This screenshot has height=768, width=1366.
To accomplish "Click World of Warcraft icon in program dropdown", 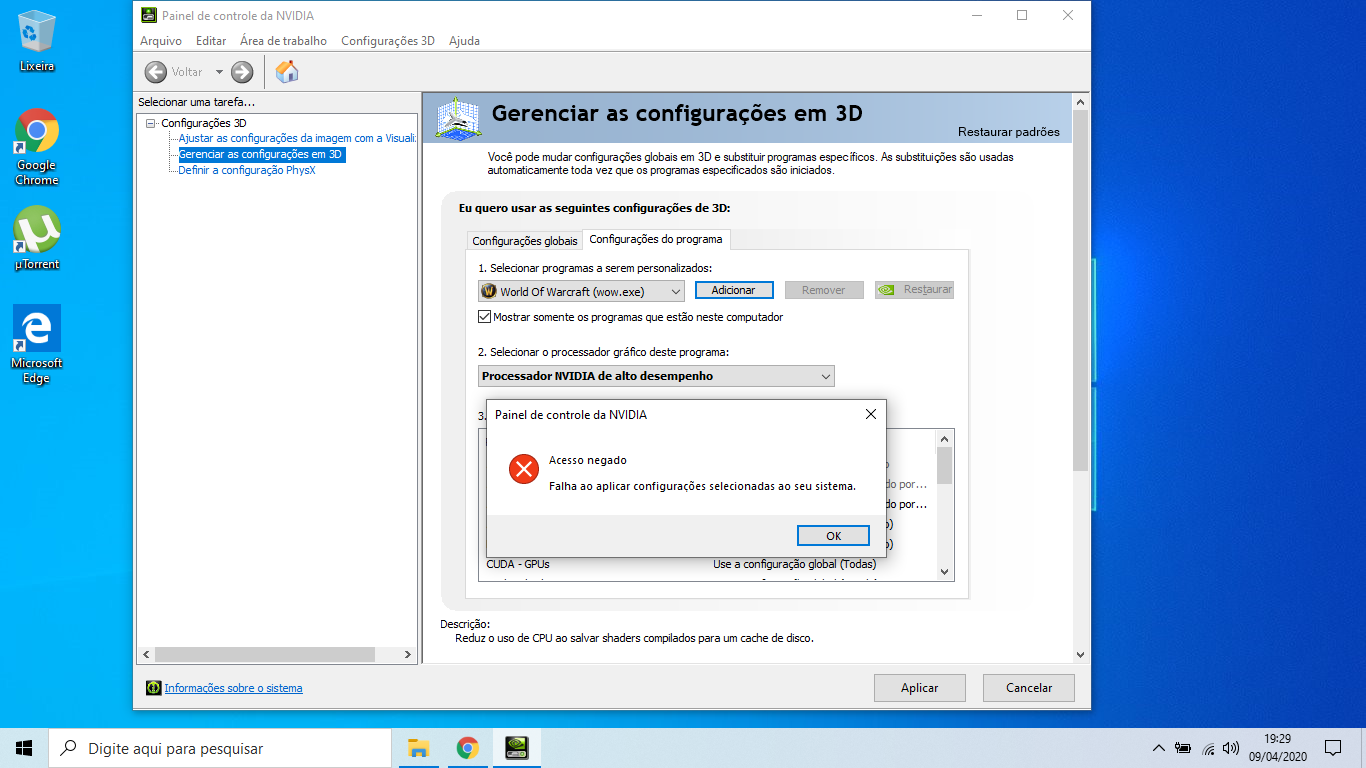I will 489,291.
